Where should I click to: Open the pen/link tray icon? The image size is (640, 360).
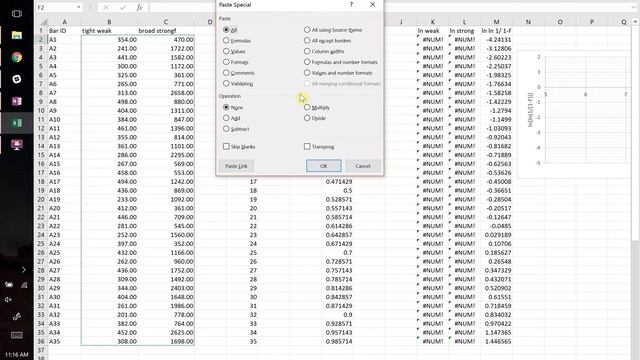click(17, 316)
